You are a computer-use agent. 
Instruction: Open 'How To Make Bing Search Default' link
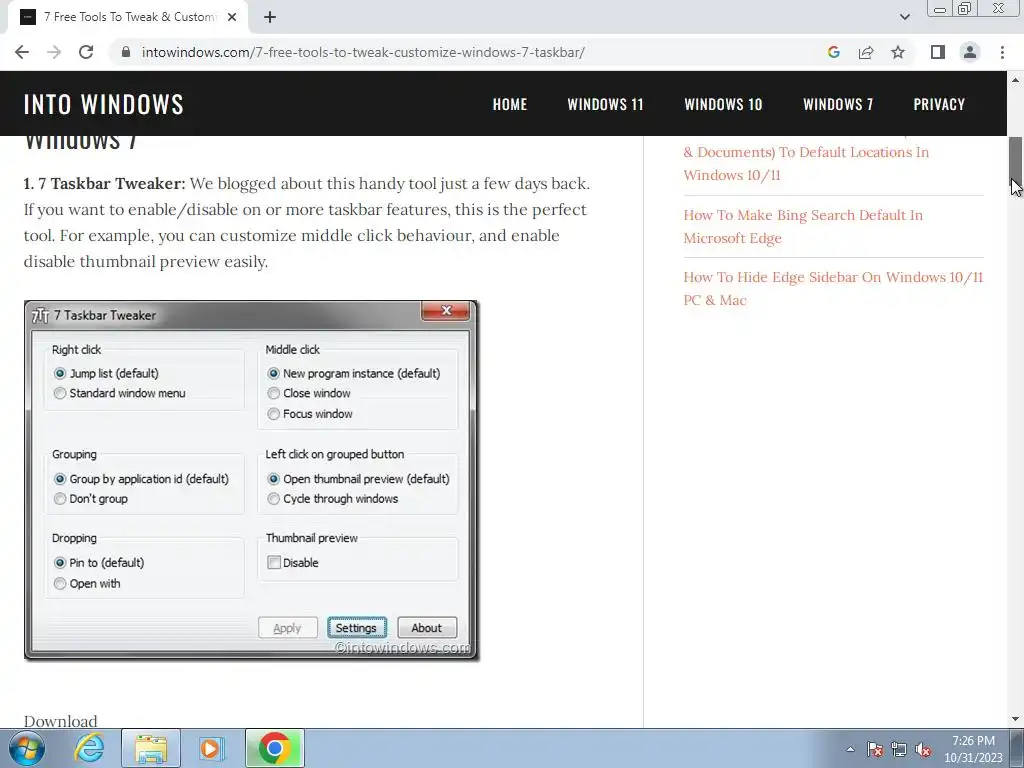(803, 227)
